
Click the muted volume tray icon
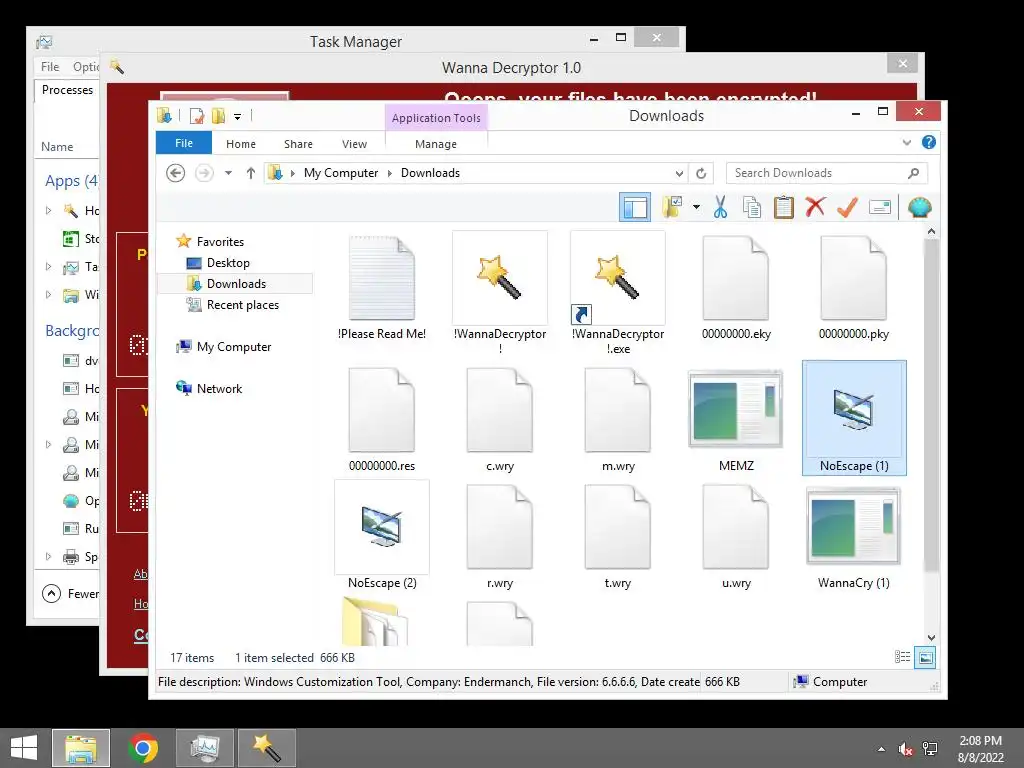click(905, 749)
